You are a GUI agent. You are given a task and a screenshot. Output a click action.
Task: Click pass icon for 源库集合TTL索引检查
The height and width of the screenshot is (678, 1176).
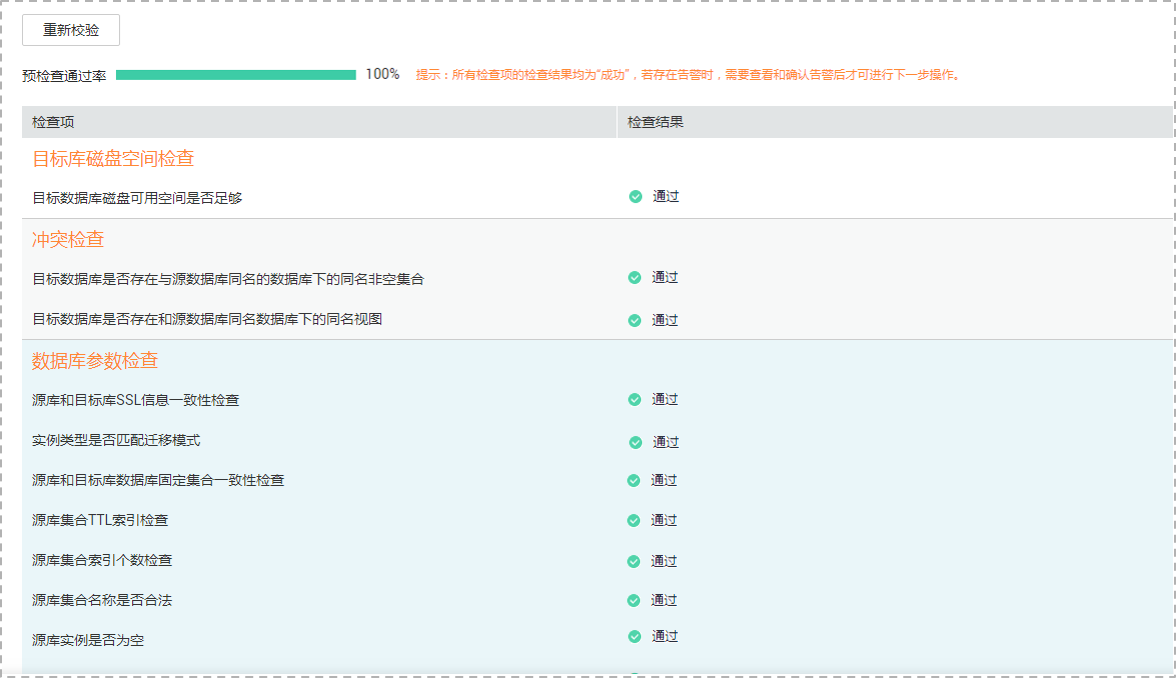coord(633,520)
